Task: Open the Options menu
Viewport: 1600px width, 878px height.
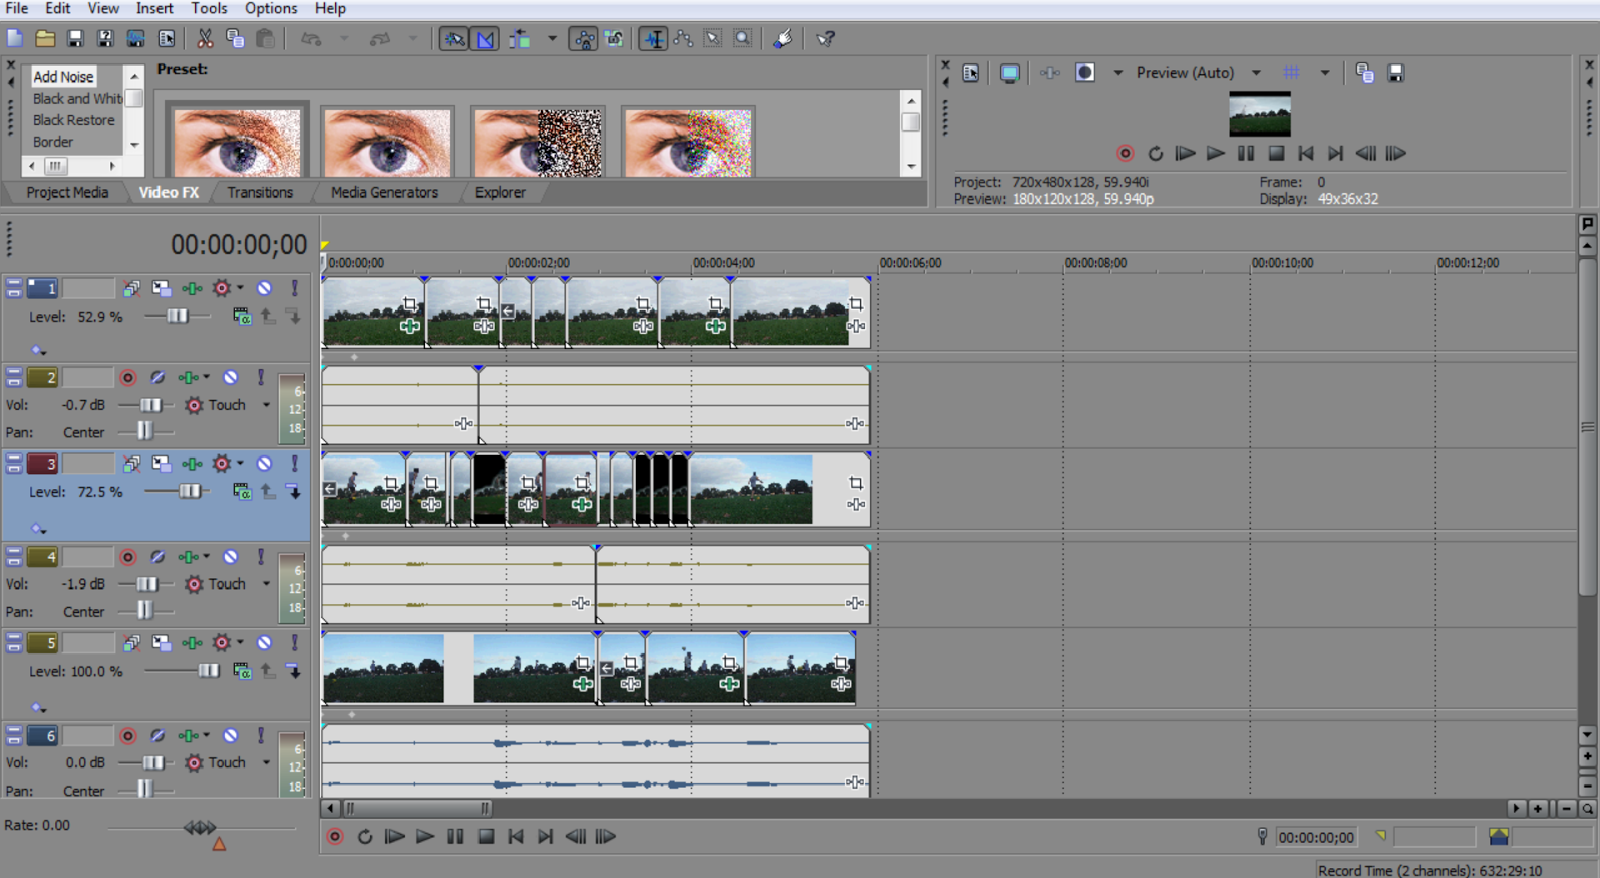Action: click(x=271, y=8)
